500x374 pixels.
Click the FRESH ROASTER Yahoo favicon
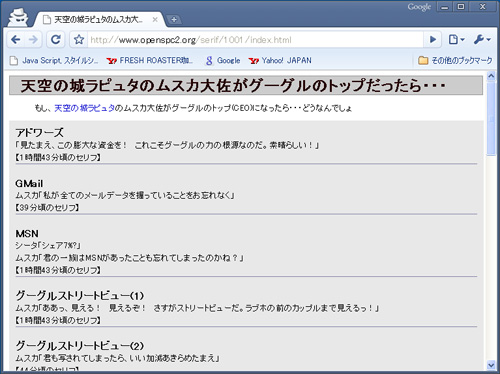(111, 61)
